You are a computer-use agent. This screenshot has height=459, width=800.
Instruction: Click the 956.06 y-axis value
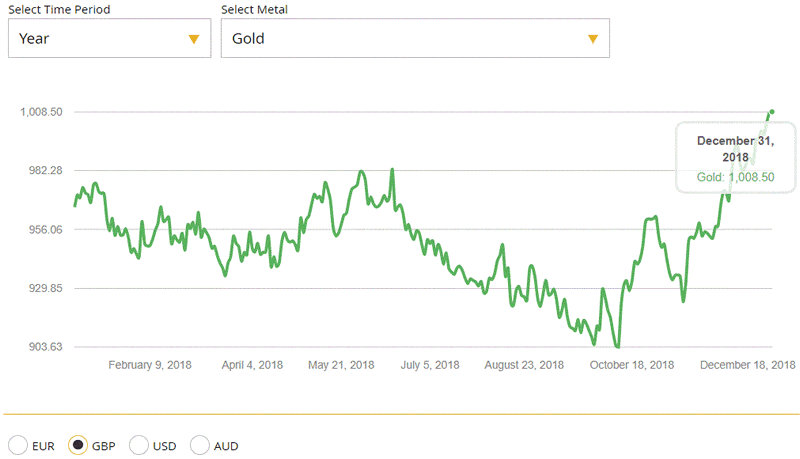pyautogui.click(x=45, y=230)
